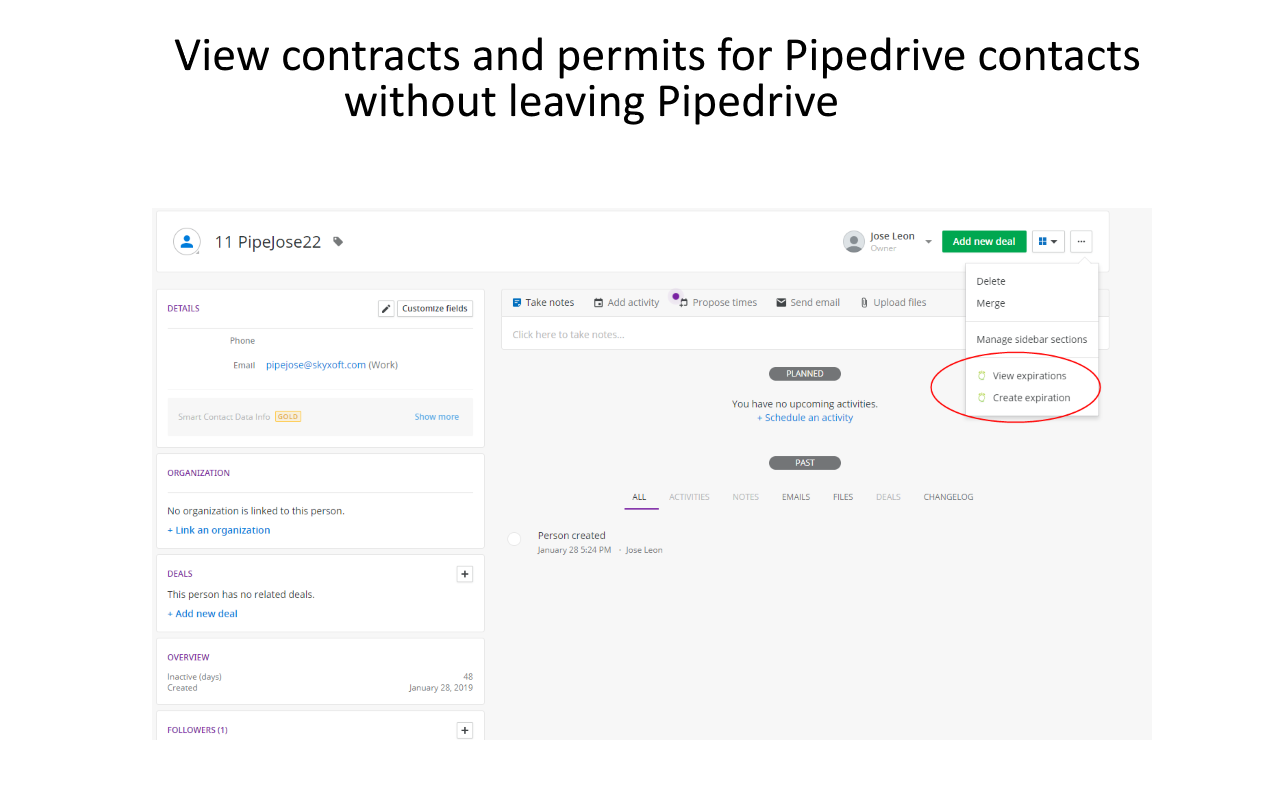Select the Take notes icon
Viewport: 1280px width, 800px height.
[x=516, y=302]
